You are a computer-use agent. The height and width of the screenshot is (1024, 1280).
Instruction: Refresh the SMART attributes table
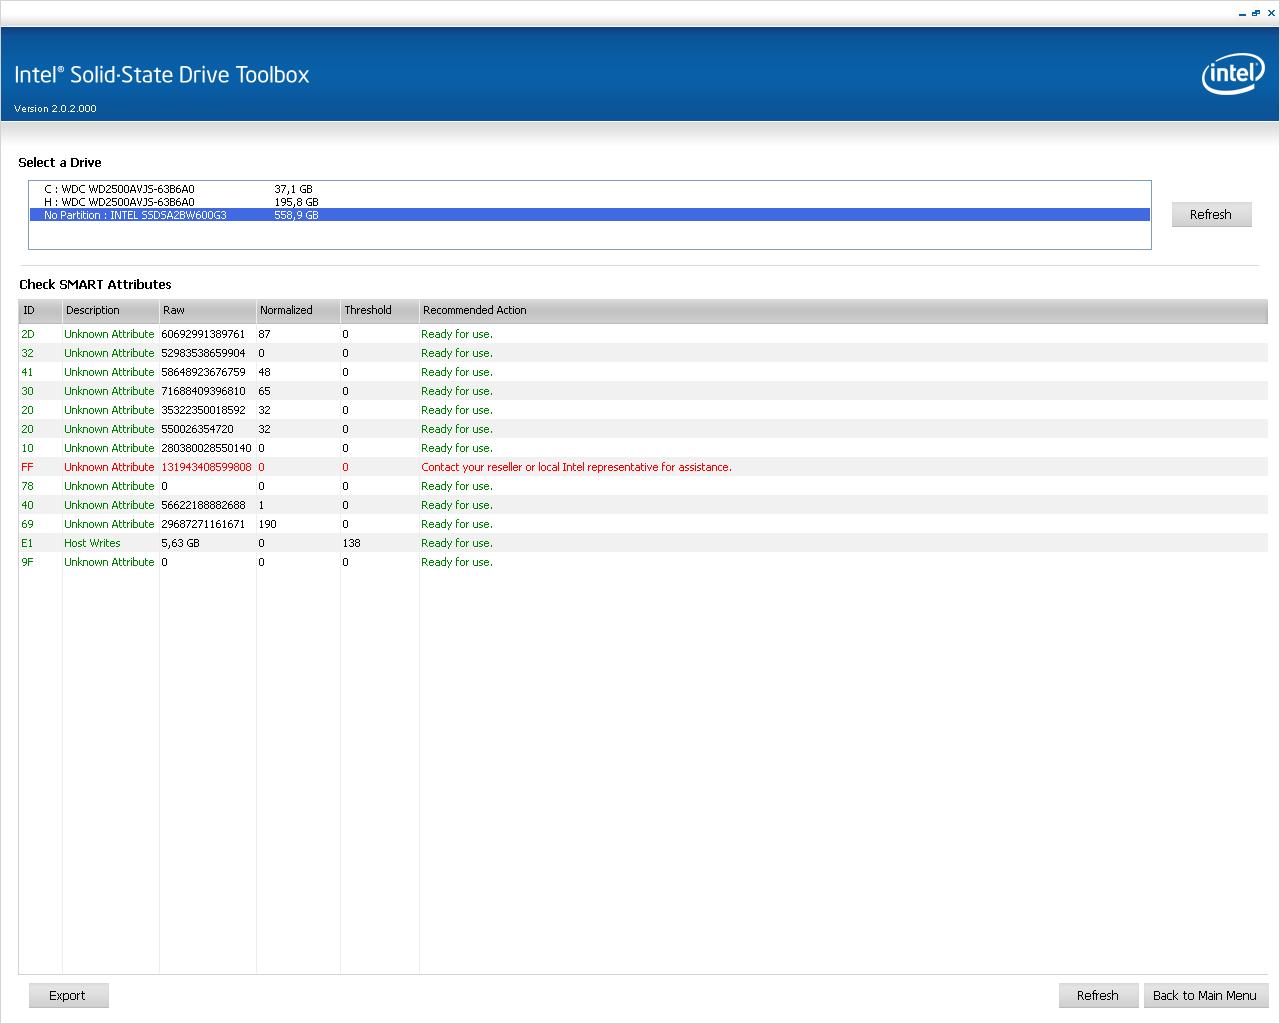[x=1098, y=995]
